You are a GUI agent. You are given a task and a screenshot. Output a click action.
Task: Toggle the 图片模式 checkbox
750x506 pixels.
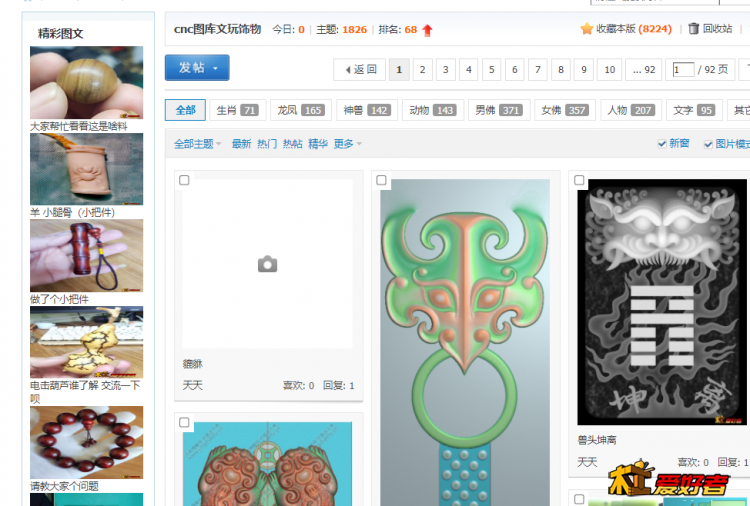708,144
